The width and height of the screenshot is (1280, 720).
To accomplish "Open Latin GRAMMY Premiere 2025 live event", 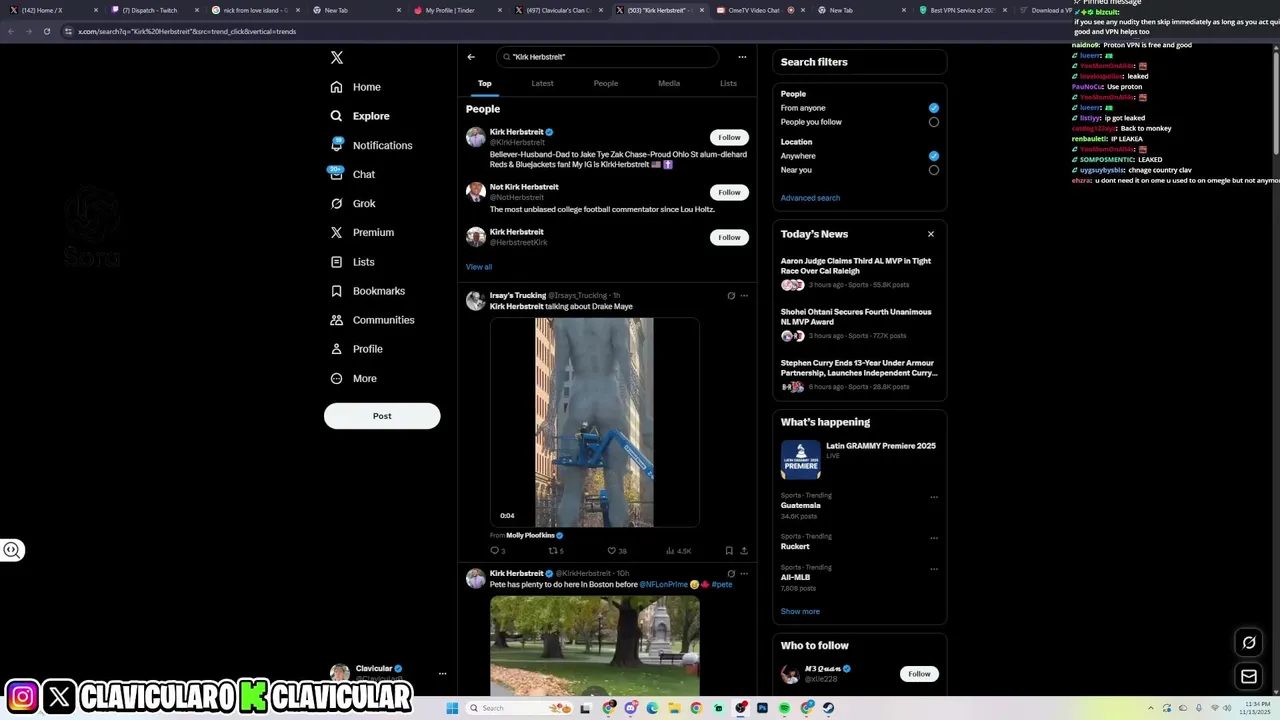I will pyautogui.click(x=858, y=459).
